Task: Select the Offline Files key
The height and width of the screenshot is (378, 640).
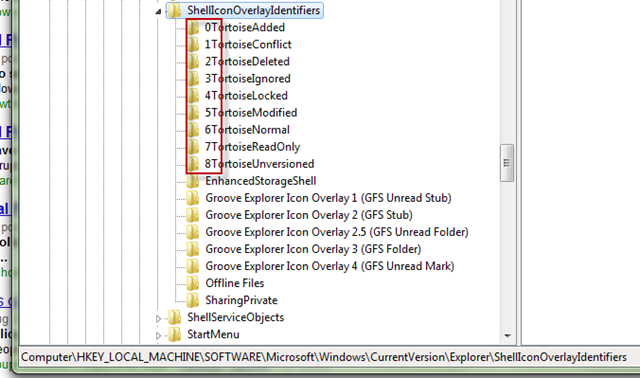Action: point(235,284)
